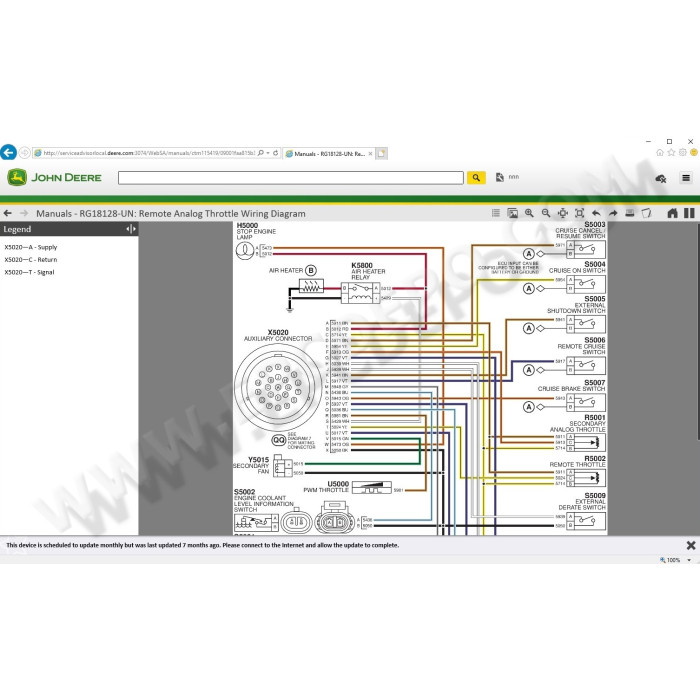Open a new browser tab
Viewport: 700px width, 700px height.
pyautogui.click(x=381, y=154)
